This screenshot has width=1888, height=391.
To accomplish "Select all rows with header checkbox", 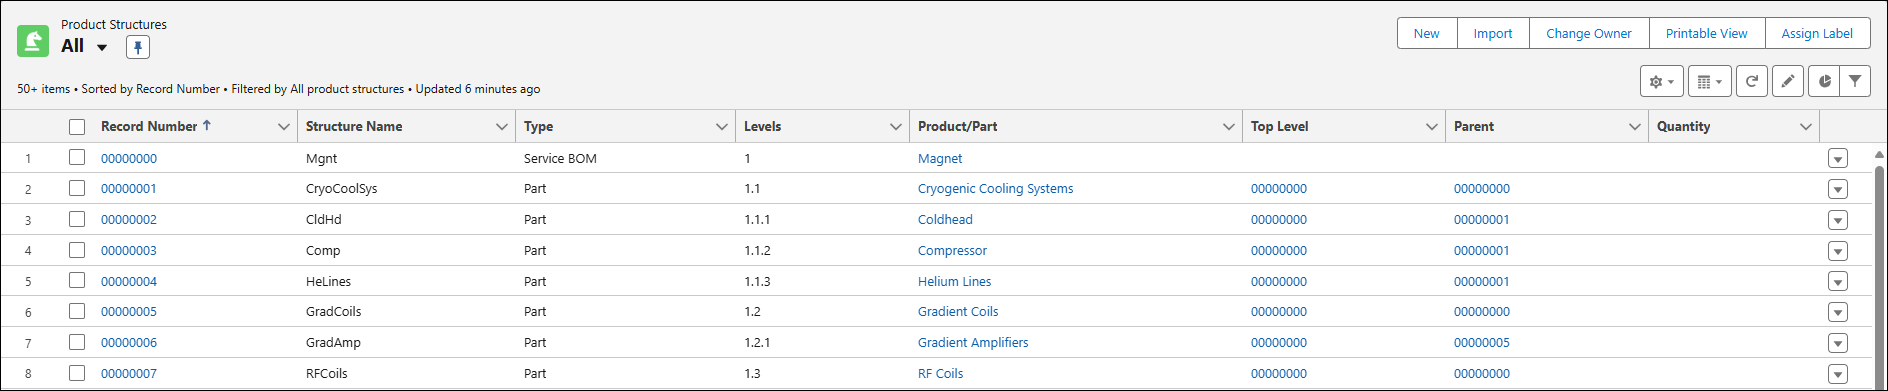I will (x=77, y=127).
